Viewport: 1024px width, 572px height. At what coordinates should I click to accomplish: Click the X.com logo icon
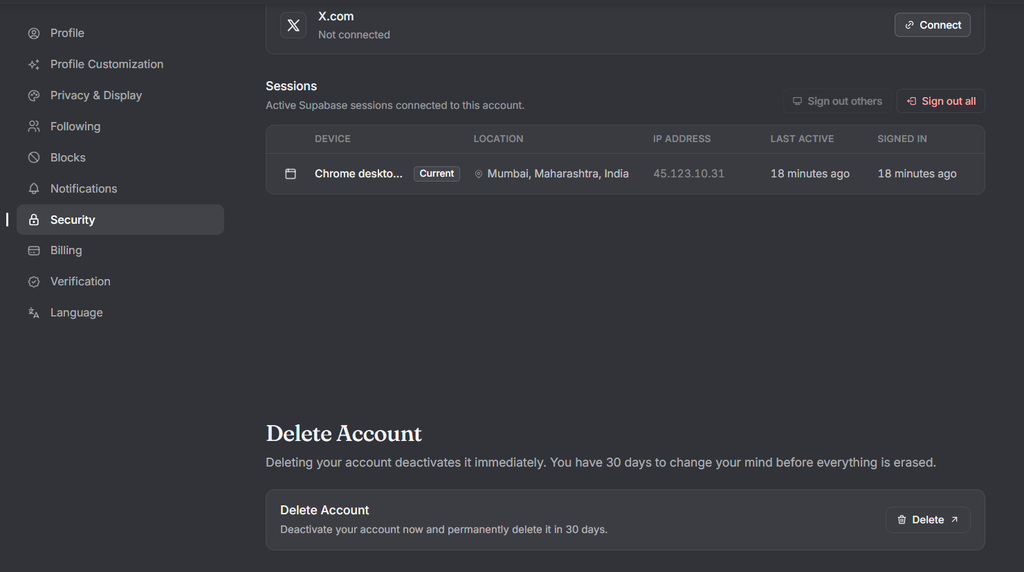pyautogui.click(x=293, y=25)
